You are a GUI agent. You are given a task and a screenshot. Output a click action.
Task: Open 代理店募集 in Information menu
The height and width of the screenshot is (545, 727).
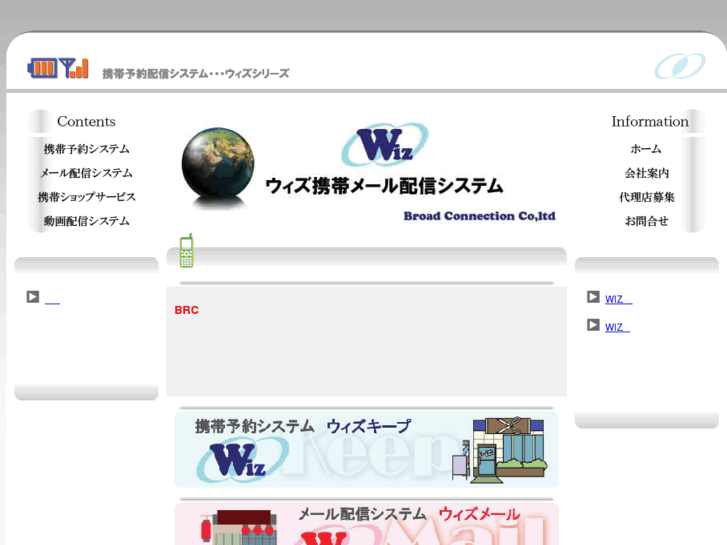pyautogui.click(x=646, y=197)
